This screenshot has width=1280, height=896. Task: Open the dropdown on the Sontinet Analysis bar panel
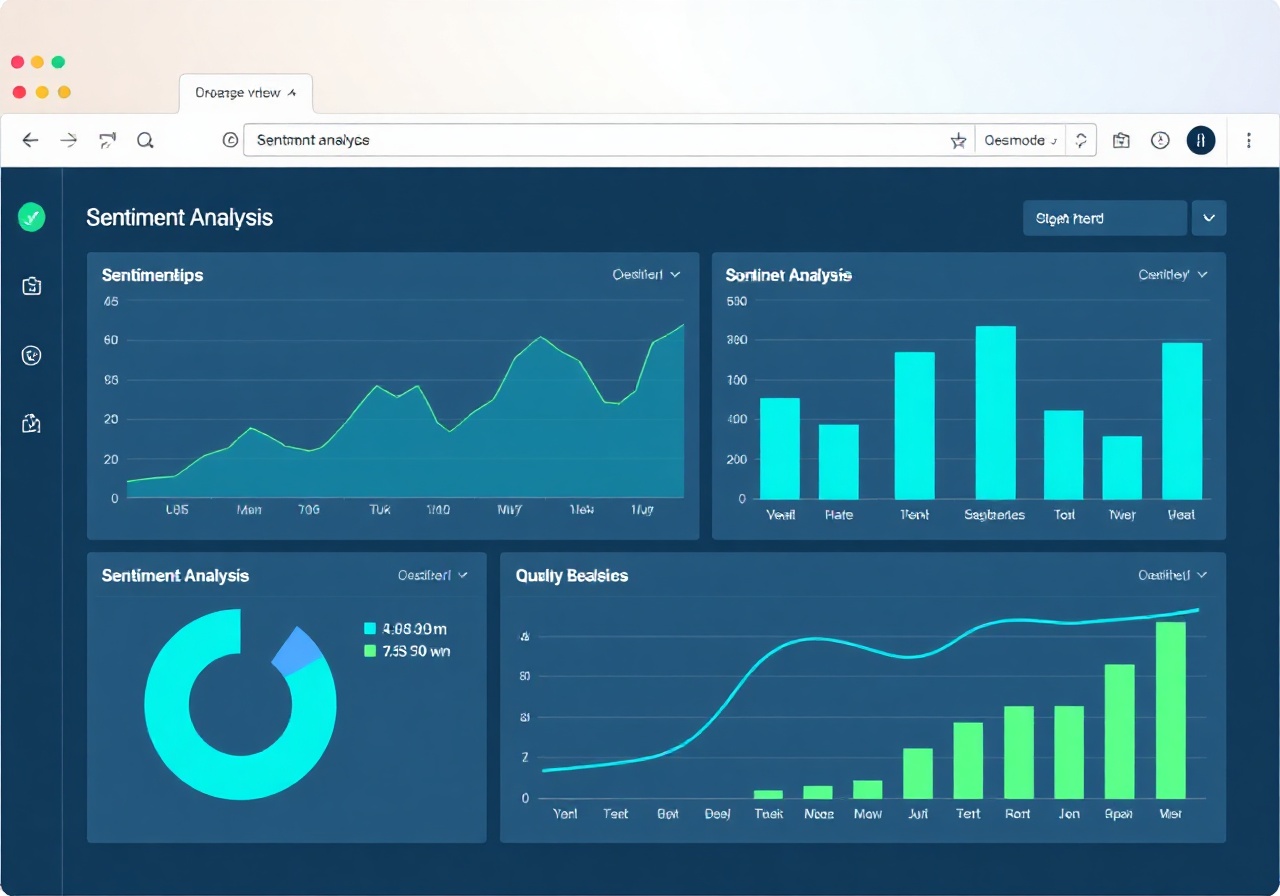coord(1173,275)
